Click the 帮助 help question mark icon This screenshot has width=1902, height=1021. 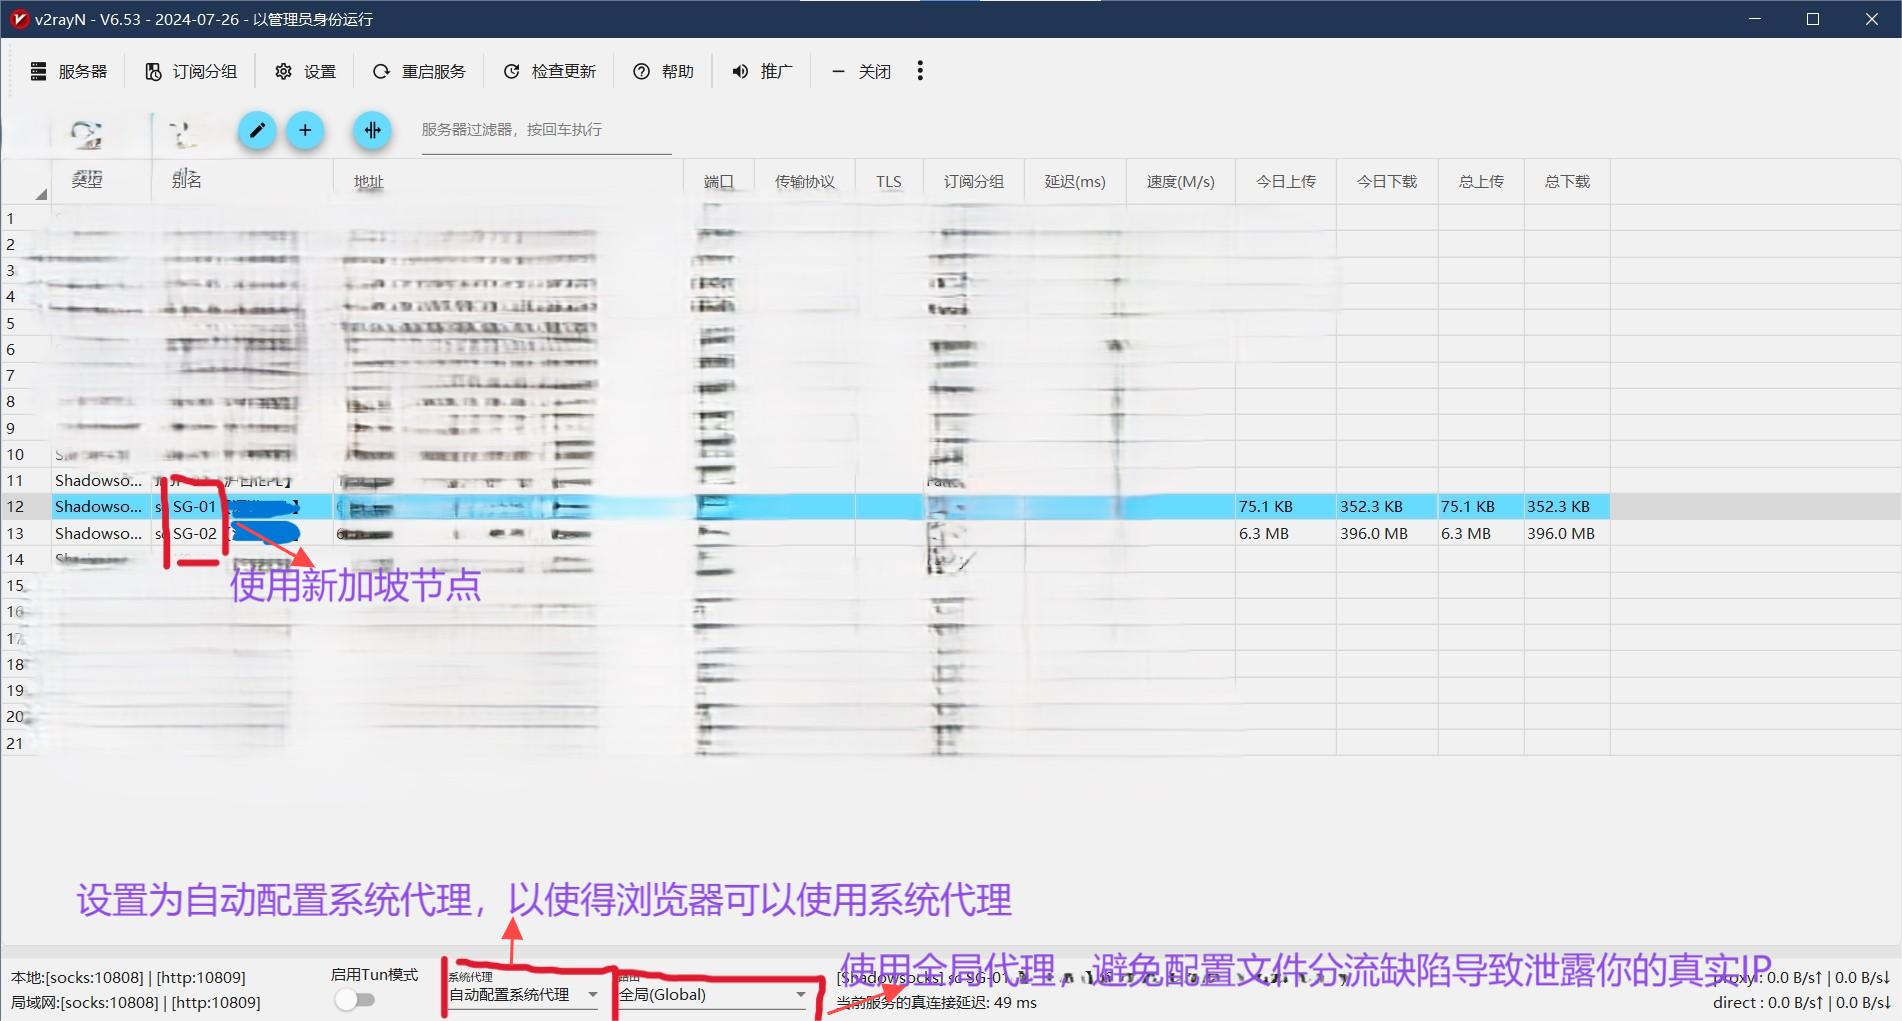coord(641,71)
